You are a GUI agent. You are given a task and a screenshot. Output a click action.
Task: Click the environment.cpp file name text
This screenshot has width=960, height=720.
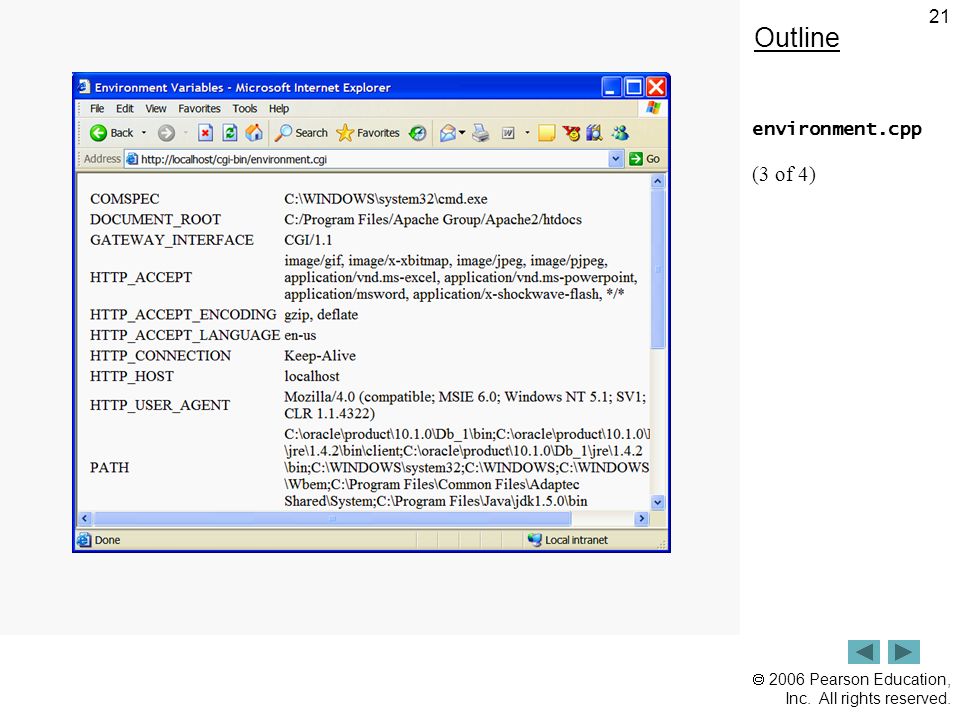click(837, 129)
